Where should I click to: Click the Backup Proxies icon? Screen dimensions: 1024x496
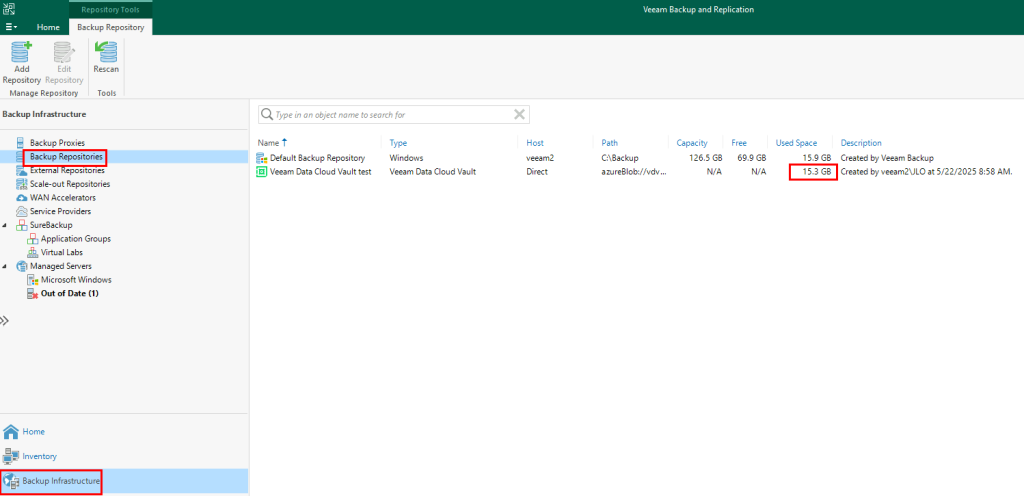click(22, 142)
